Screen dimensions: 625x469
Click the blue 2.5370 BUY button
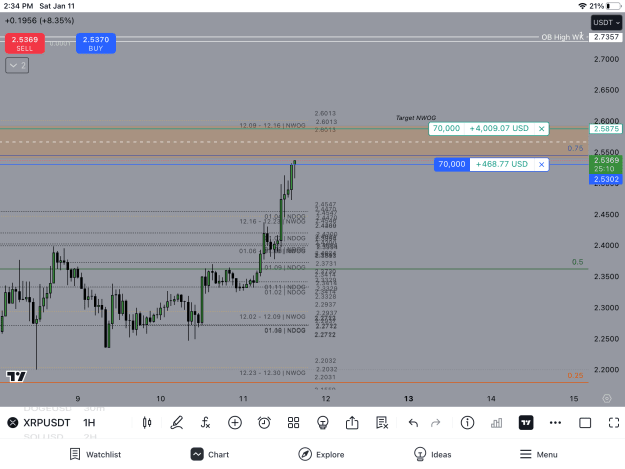(96, 43)
